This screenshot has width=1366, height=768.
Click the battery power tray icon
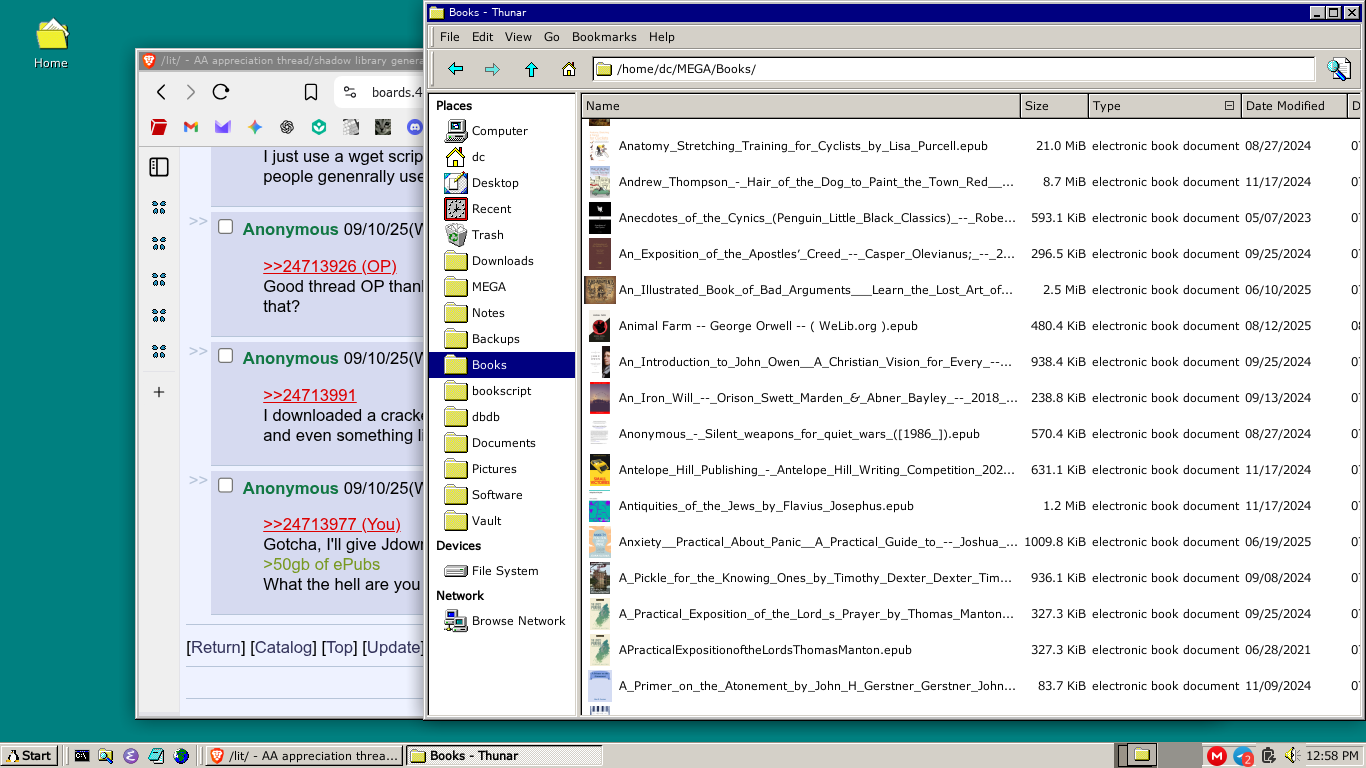(1268, 756)
